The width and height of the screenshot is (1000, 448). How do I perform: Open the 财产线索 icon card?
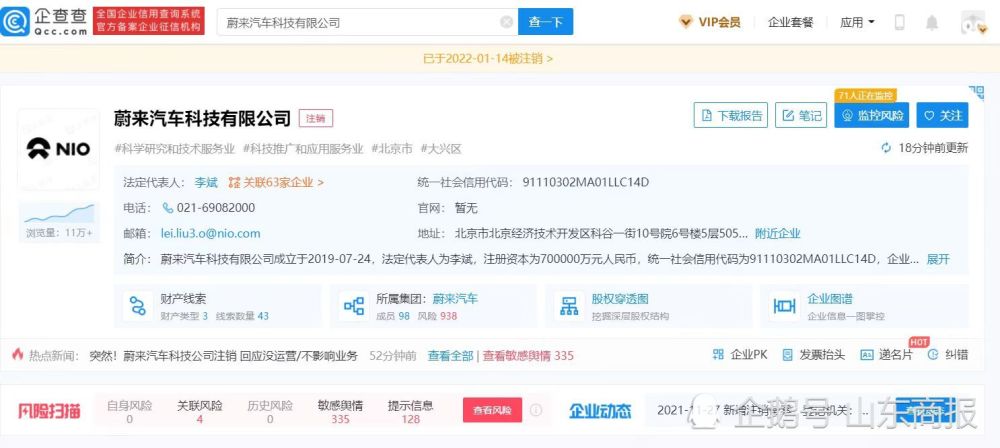138,306
